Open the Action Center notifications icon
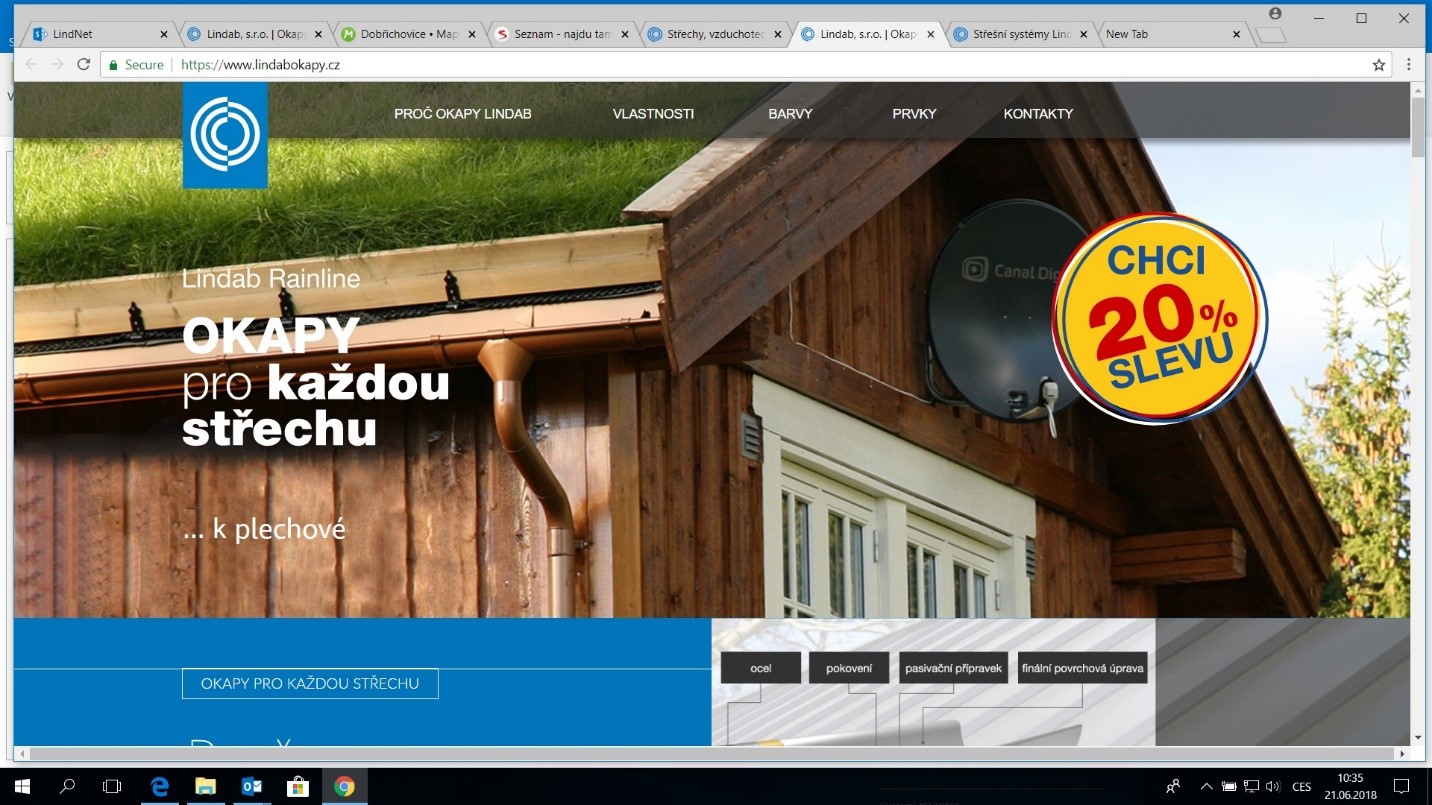Screen dimensions: 1432x805 pyautogui.click(x=1401, y=787)
